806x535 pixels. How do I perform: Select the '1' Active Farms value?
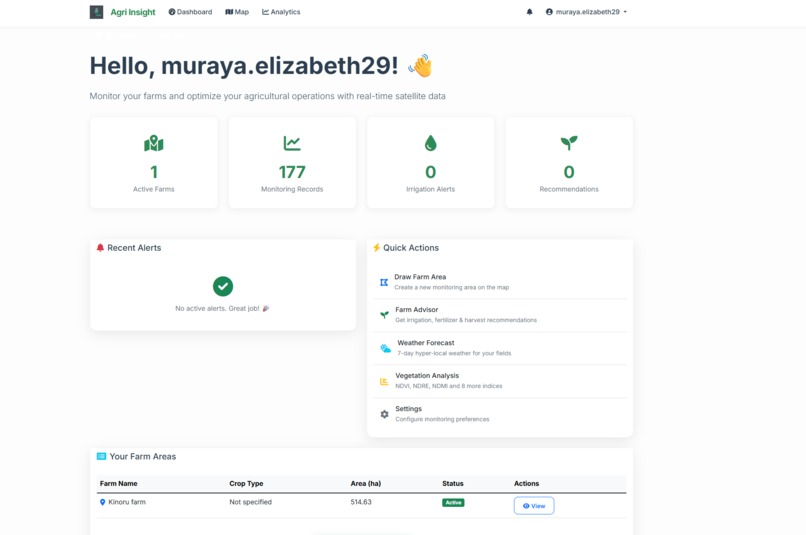(x=154, y=172)
